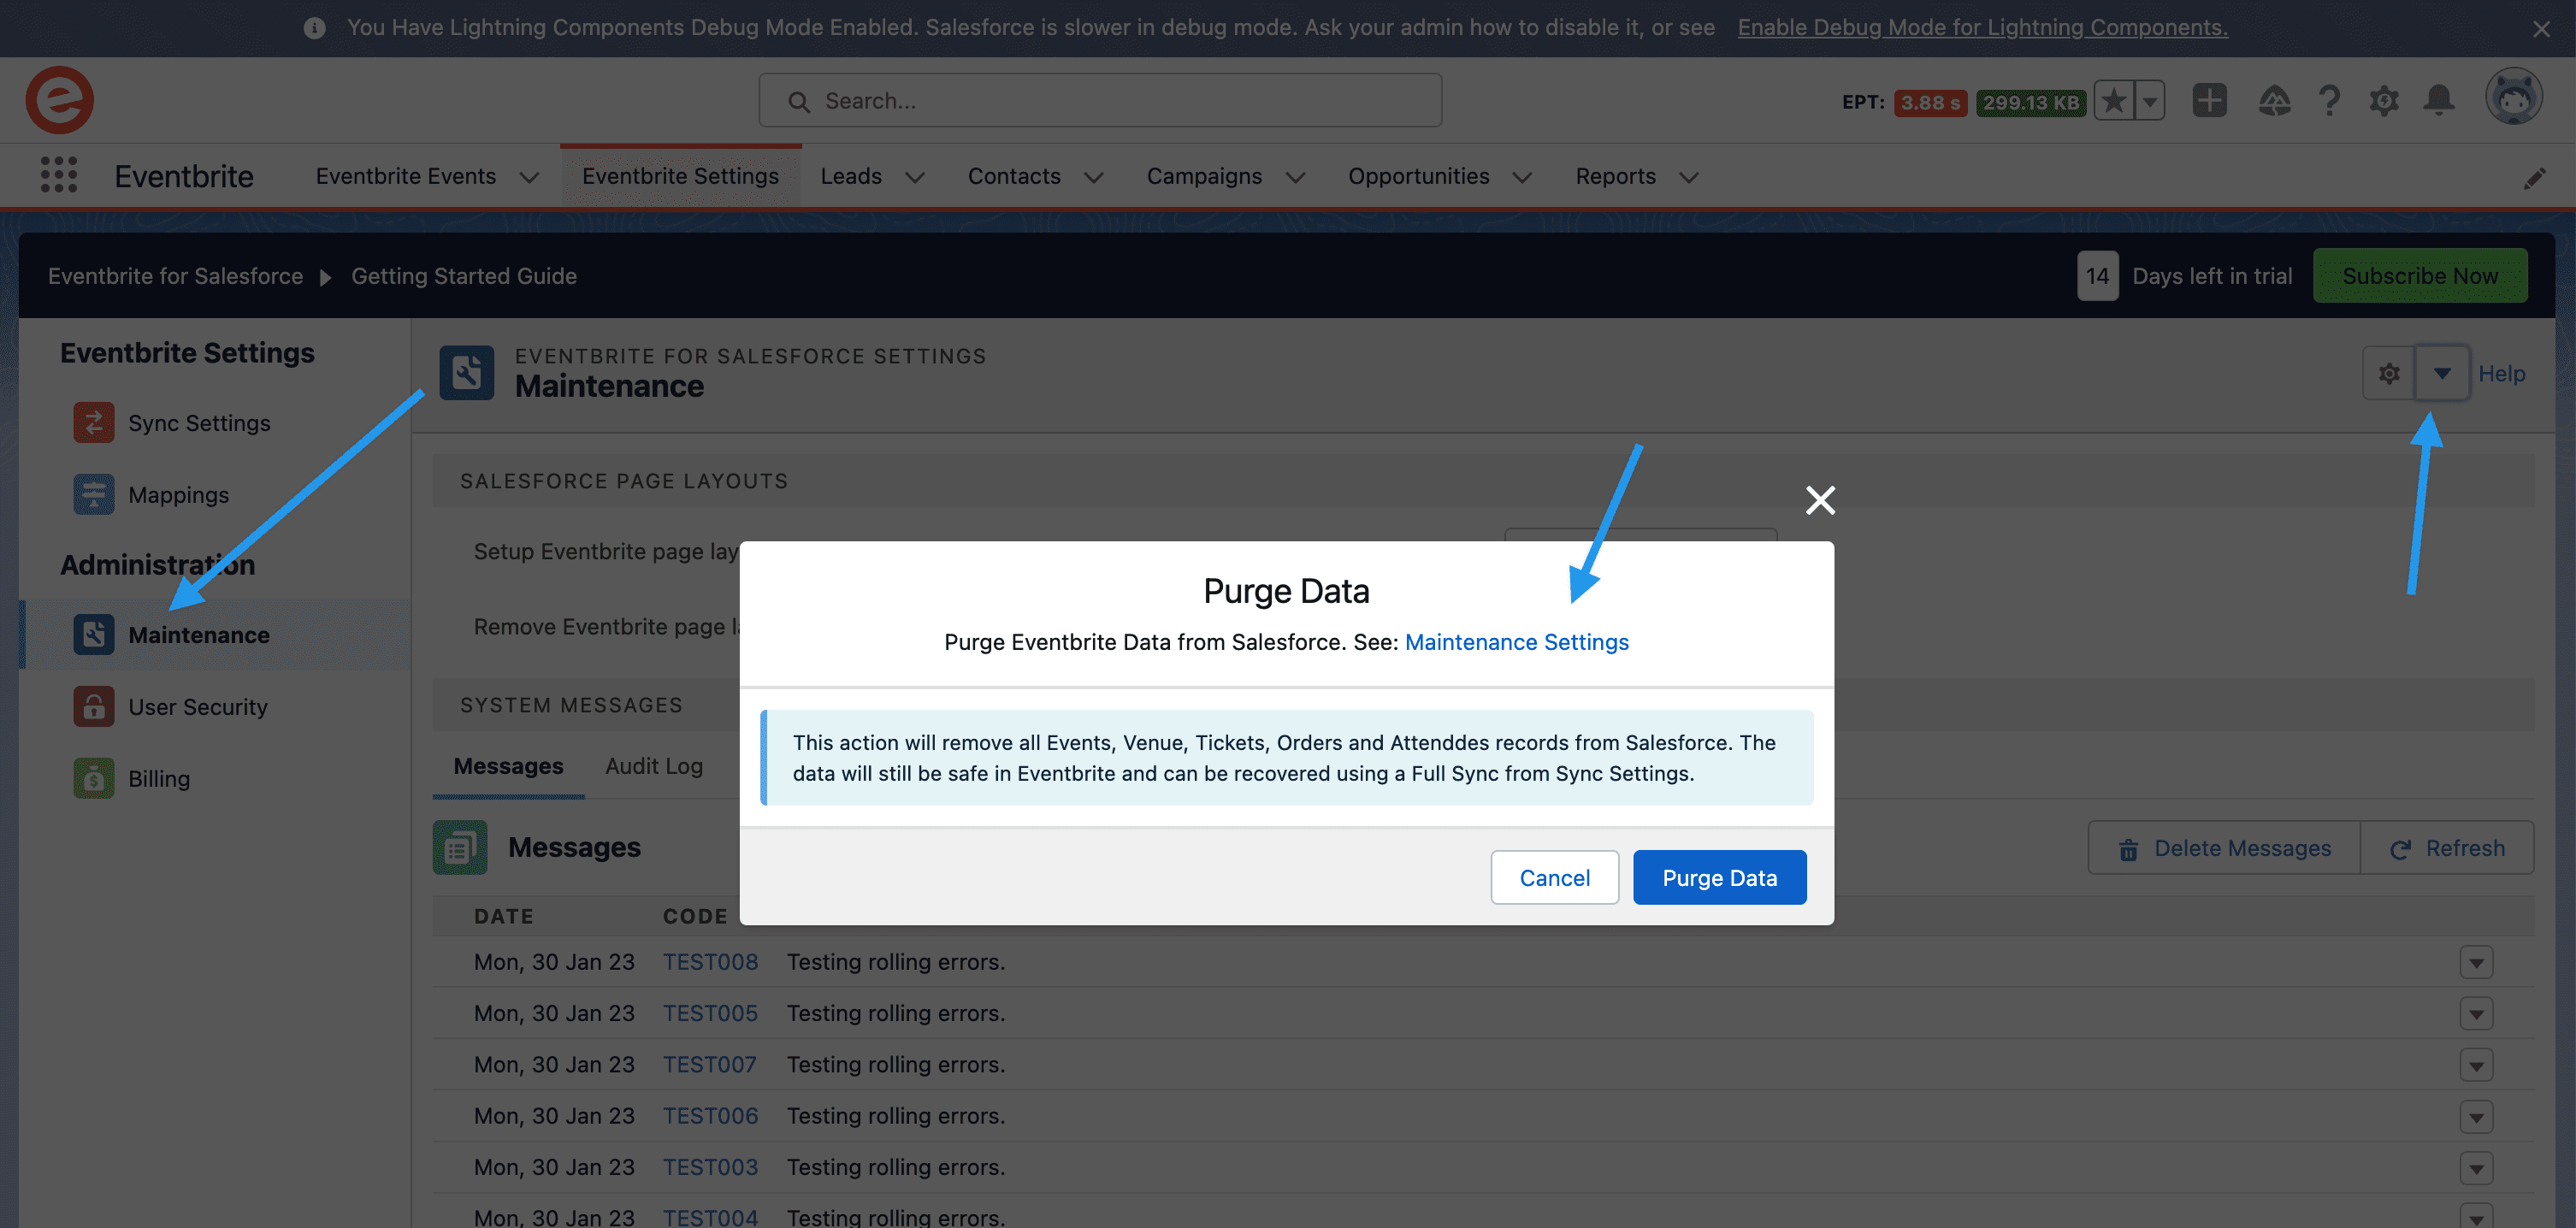Open the TEST008 message code
Screen dimensions: 2576x1228
tap(710, 962)
